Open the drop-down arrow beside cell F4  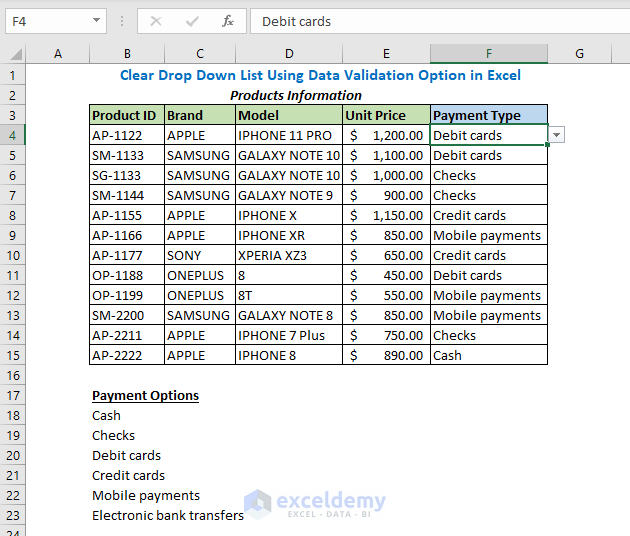point(556,135)
